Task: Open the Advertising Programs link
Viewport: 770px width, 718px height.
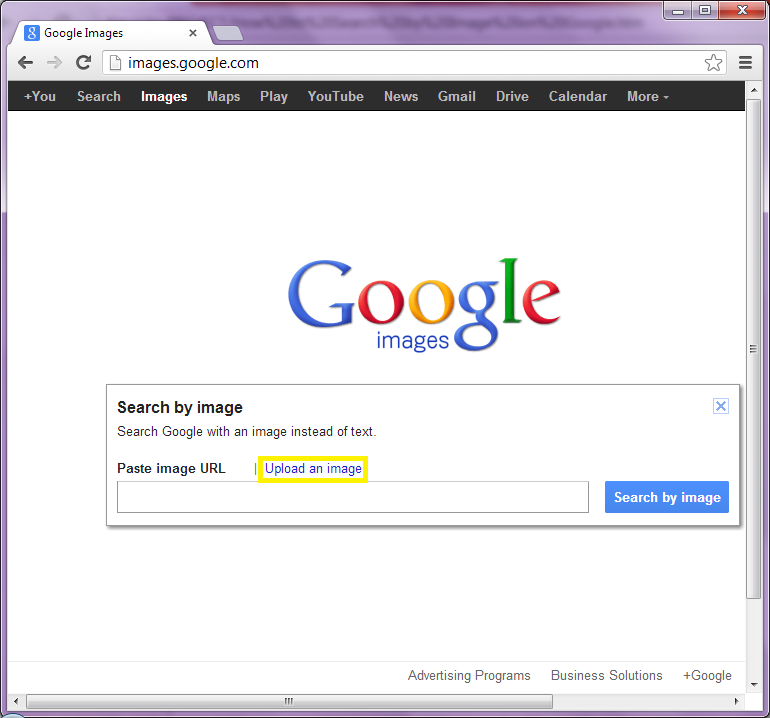Action: pos(469,676)
